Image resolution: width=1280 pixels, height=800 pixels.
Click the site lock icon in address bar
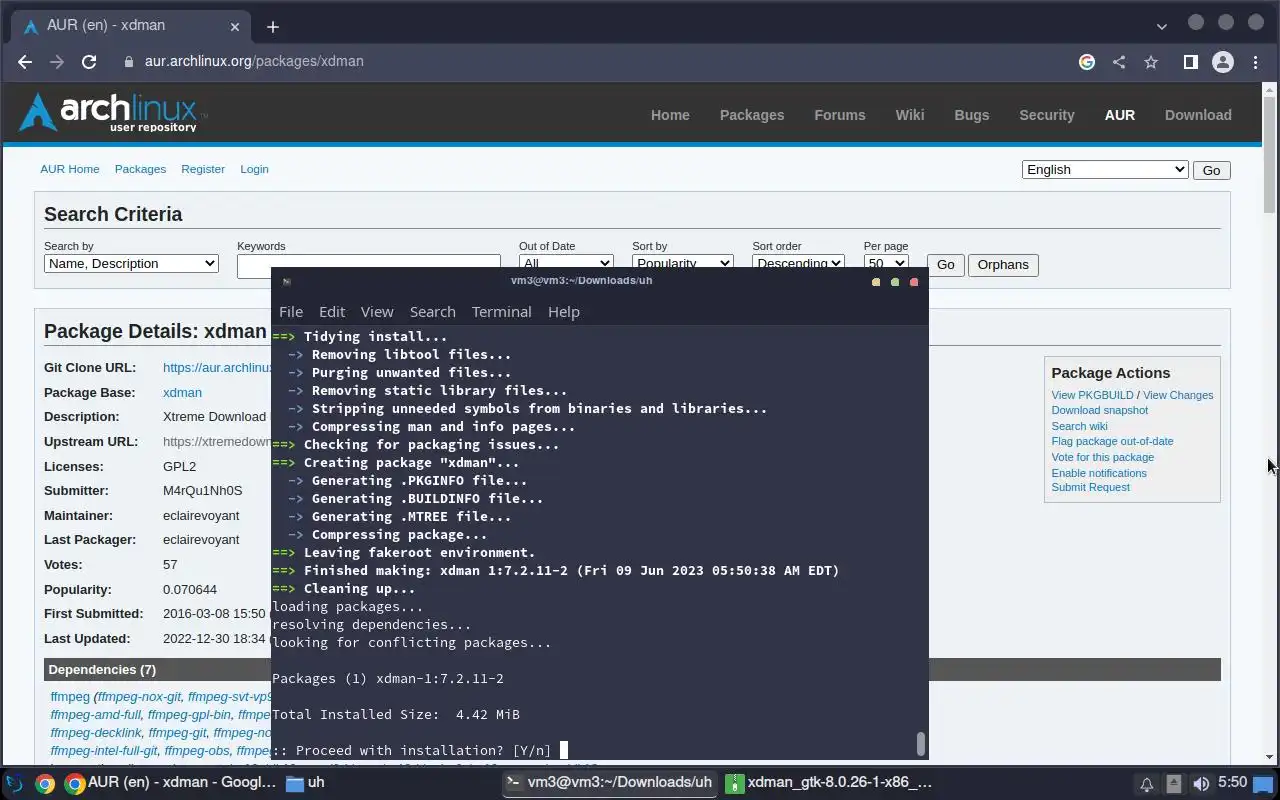point(129,61)
